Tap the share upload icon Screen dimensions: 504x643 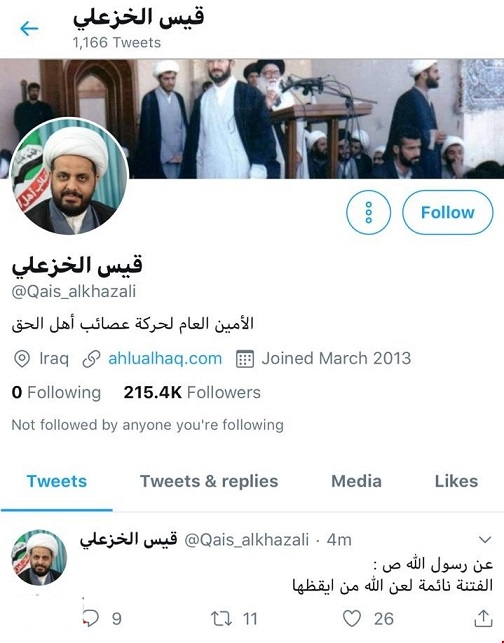click(483, 618)
